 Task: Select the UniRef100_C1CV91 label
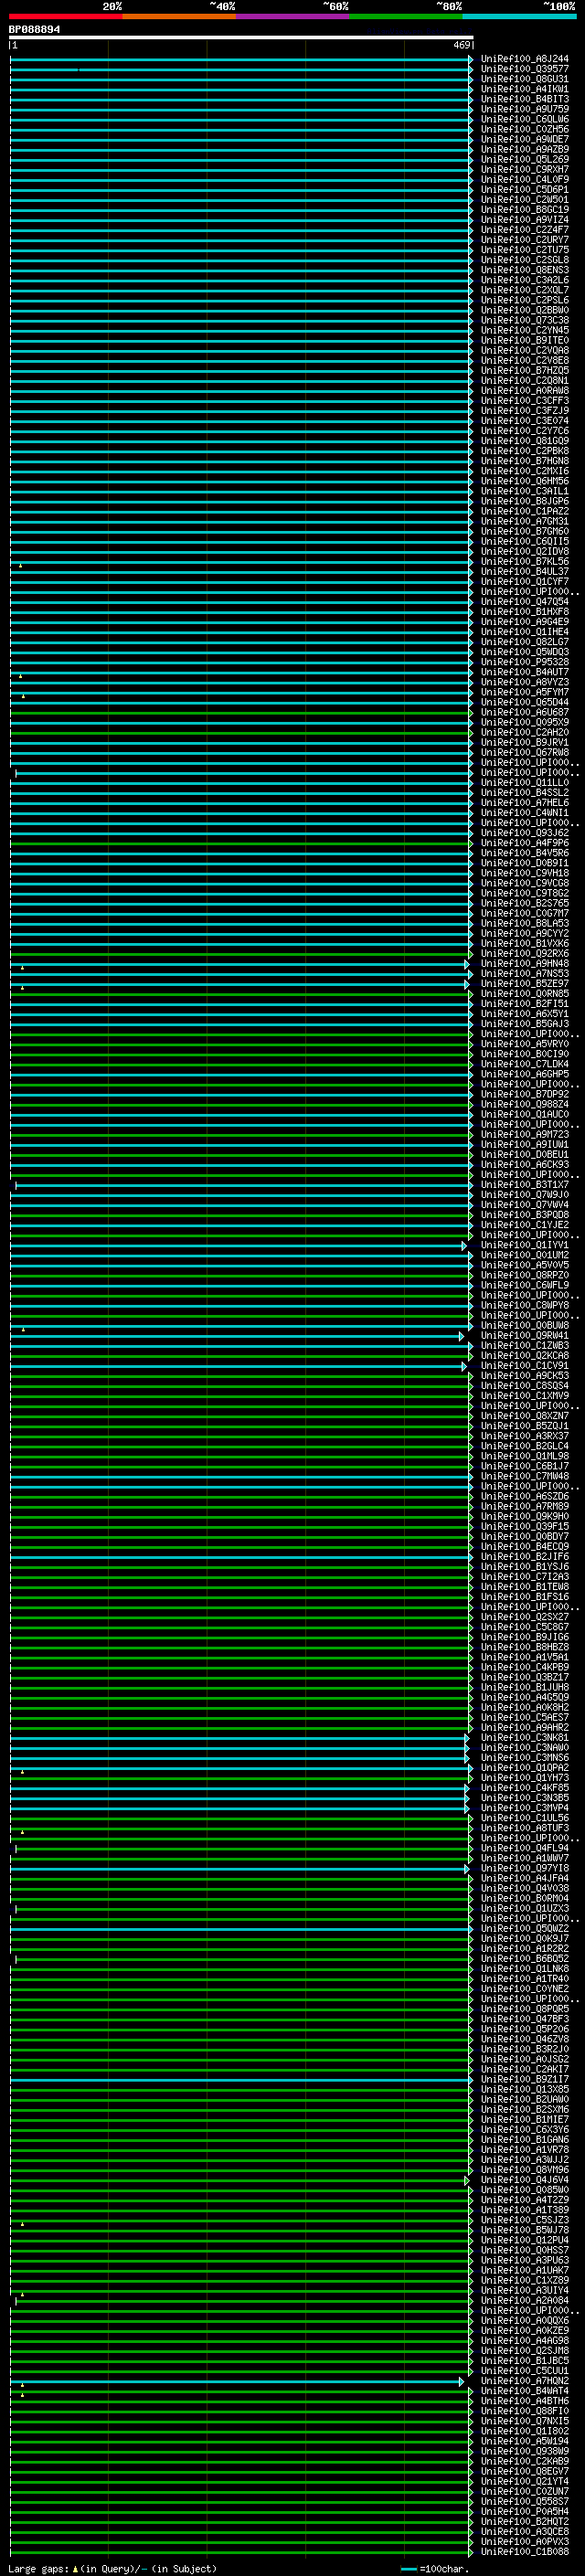(524, 1366)
